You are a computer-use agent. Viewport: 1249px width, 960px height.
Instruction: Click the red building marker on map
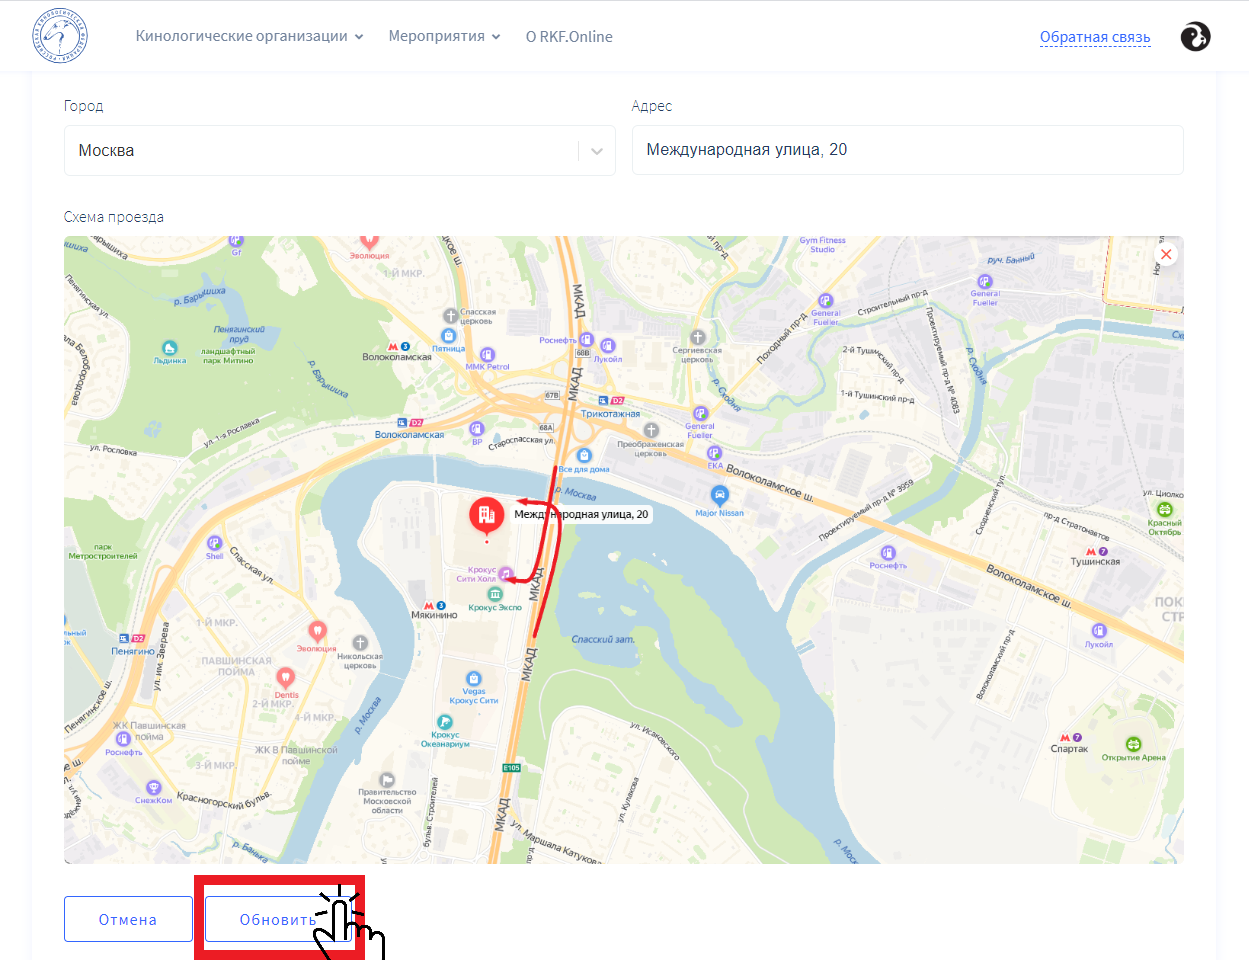pyautogui.click(x=487, y=516)
